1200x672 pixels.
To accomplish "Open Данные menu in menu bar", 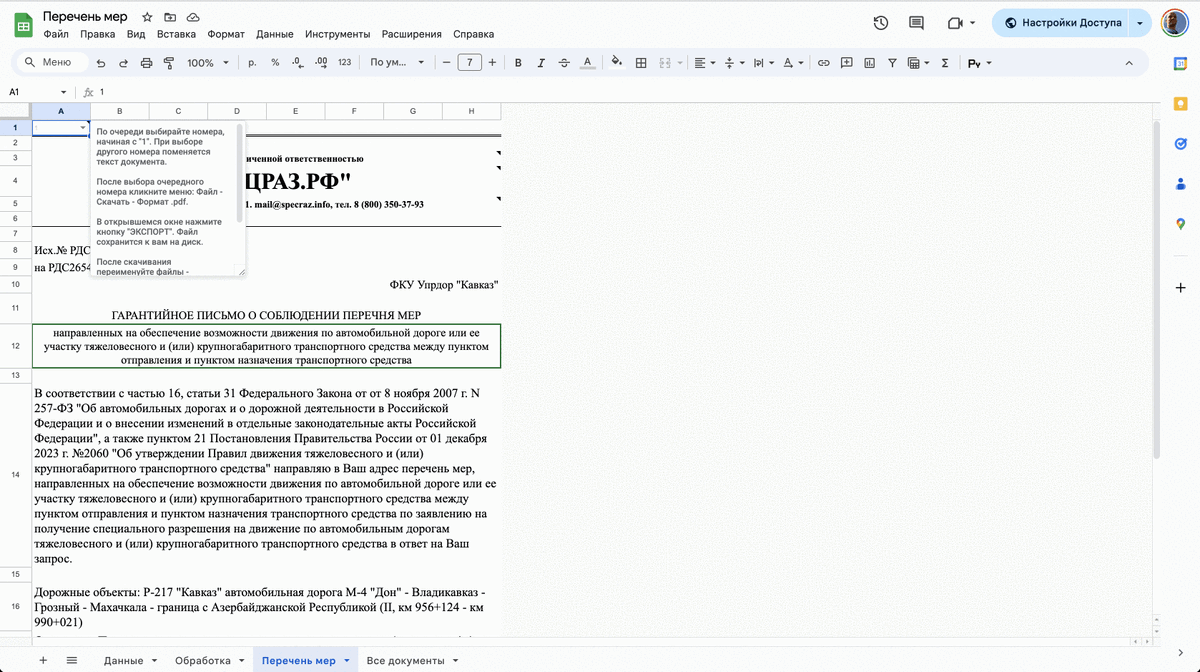I will [x=275, y=34].
